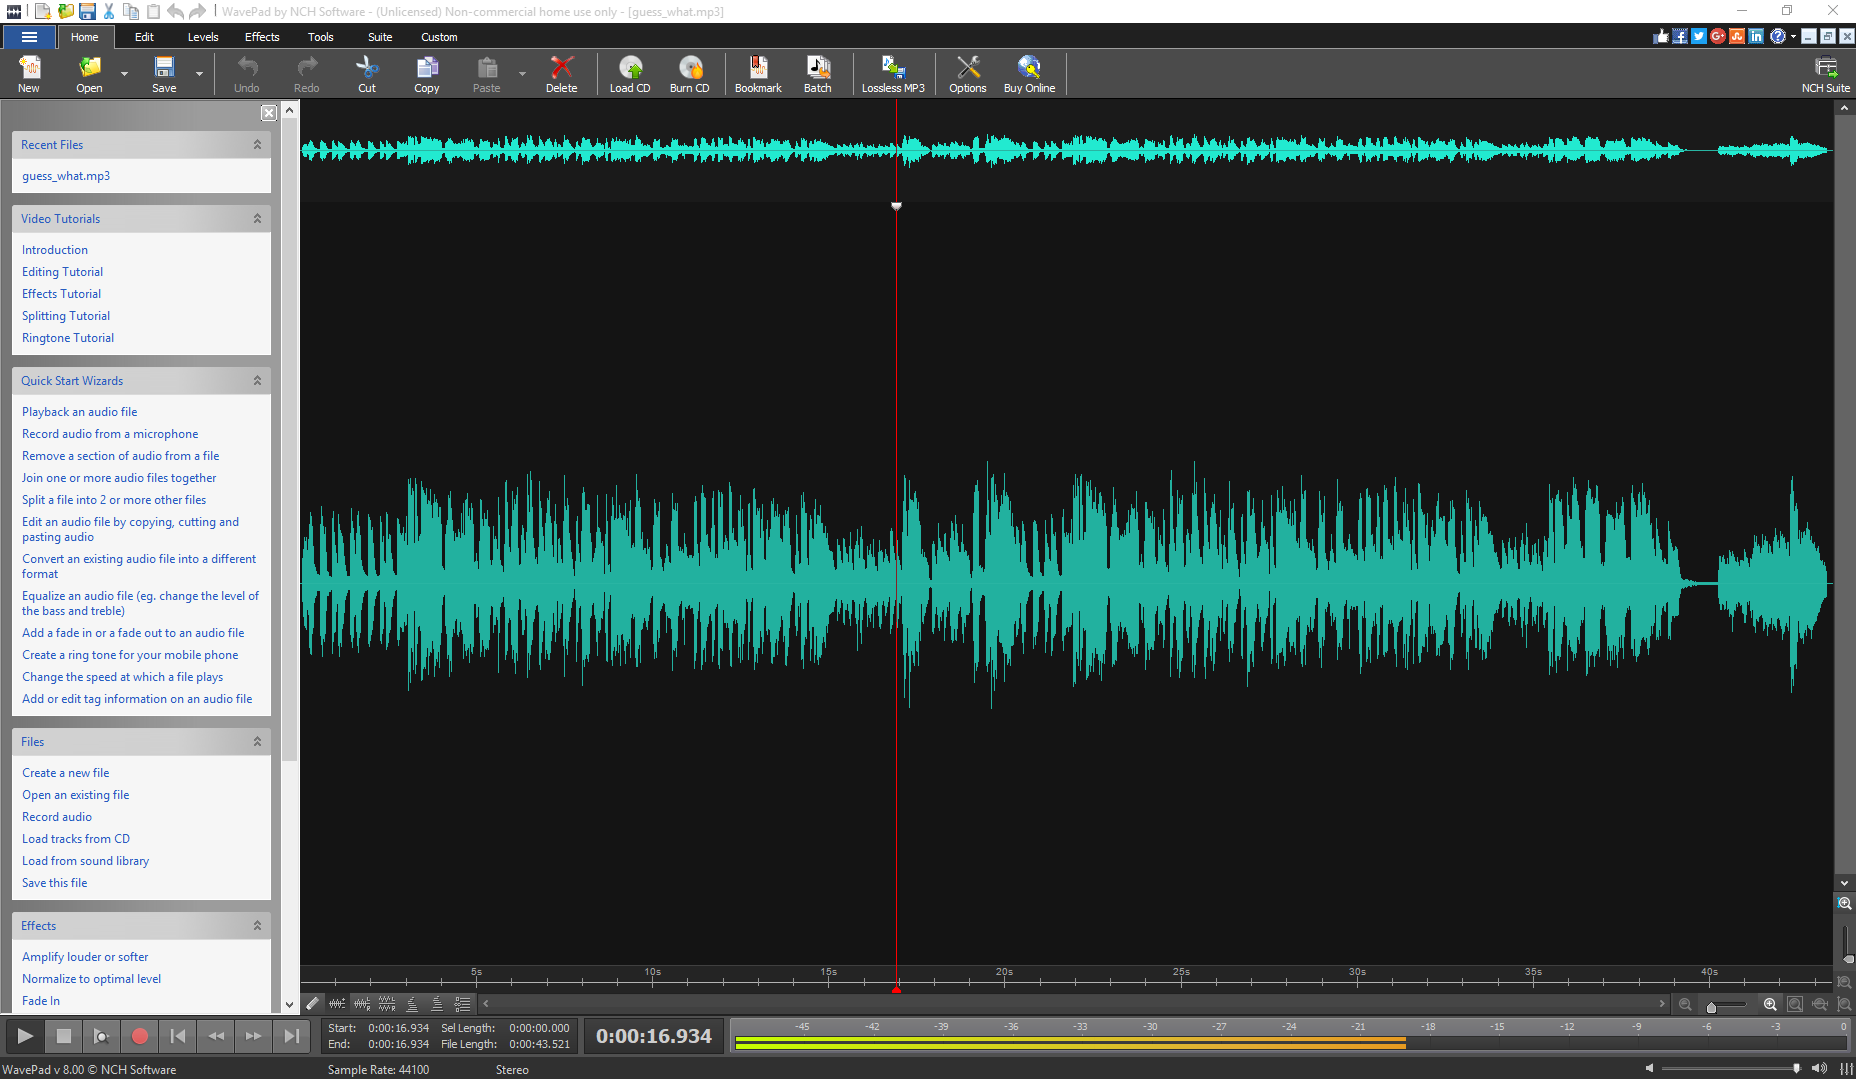The height and width of the screenshot is (1079, 1856).
Task: Click the Buy Online button
Action: 1029,74
